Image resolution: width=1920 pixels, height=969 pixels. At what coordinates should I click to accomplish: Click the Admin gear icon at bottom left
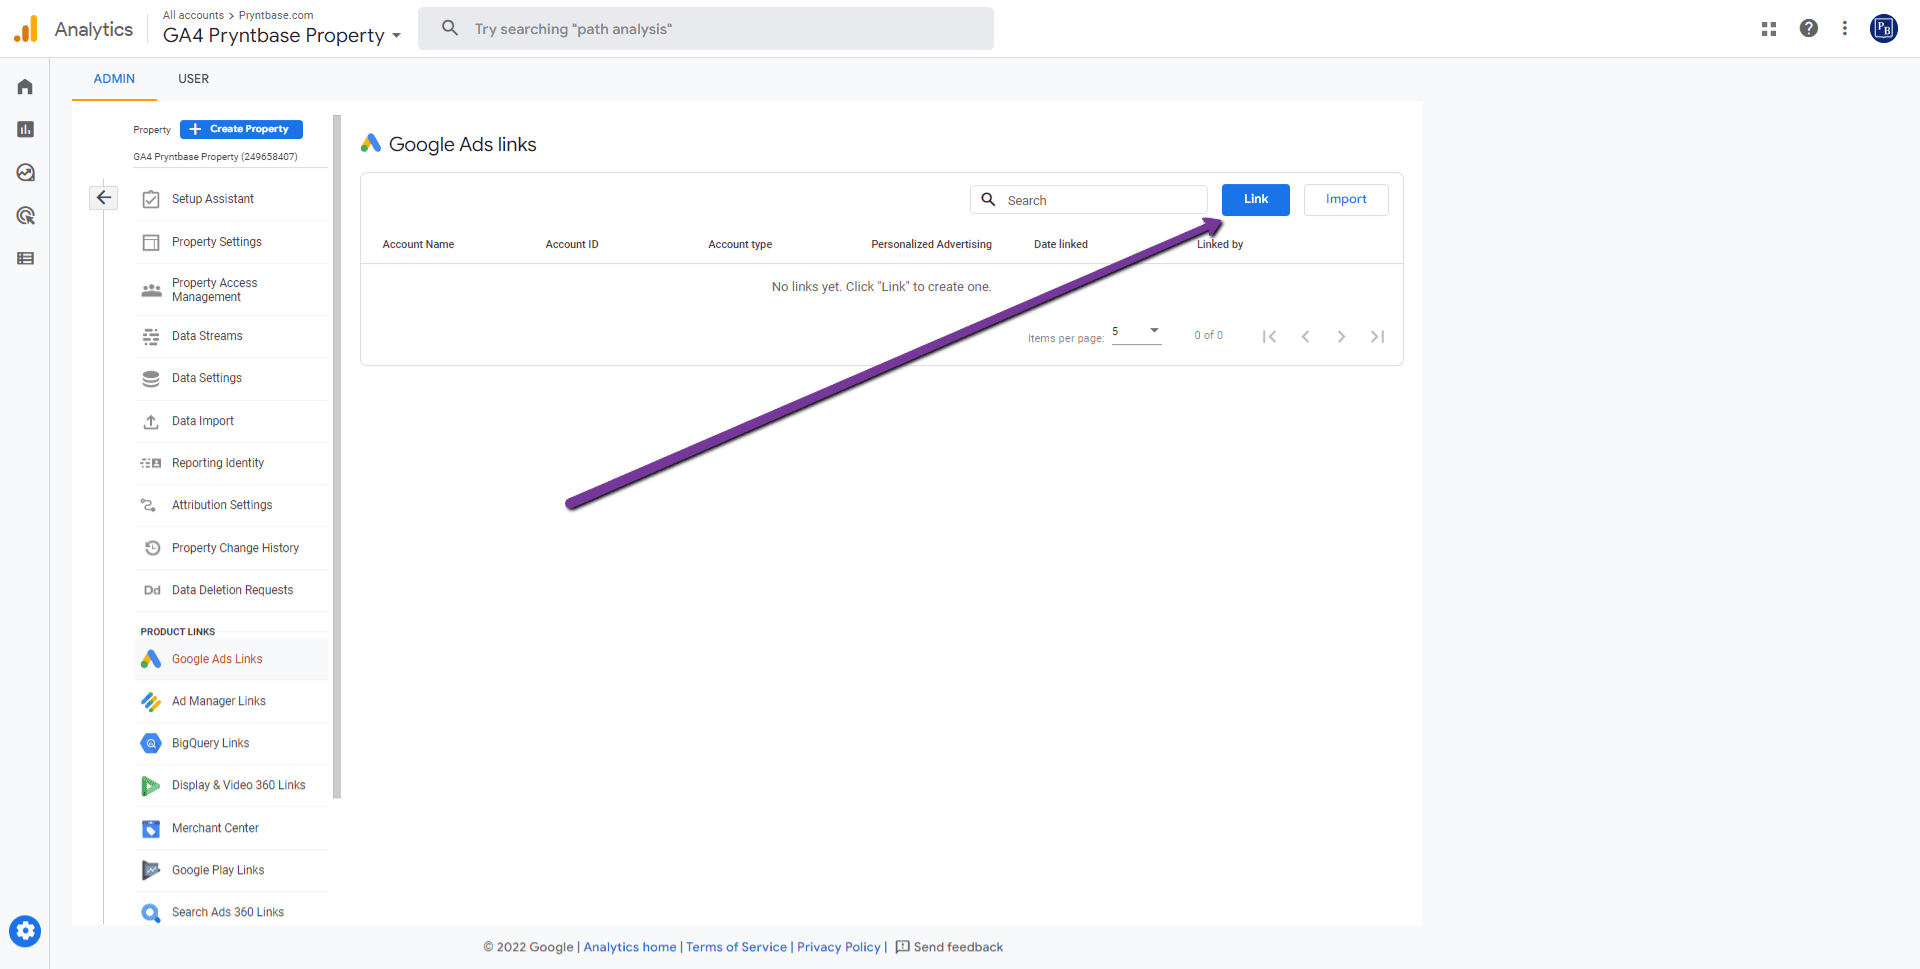click(25, 931)
